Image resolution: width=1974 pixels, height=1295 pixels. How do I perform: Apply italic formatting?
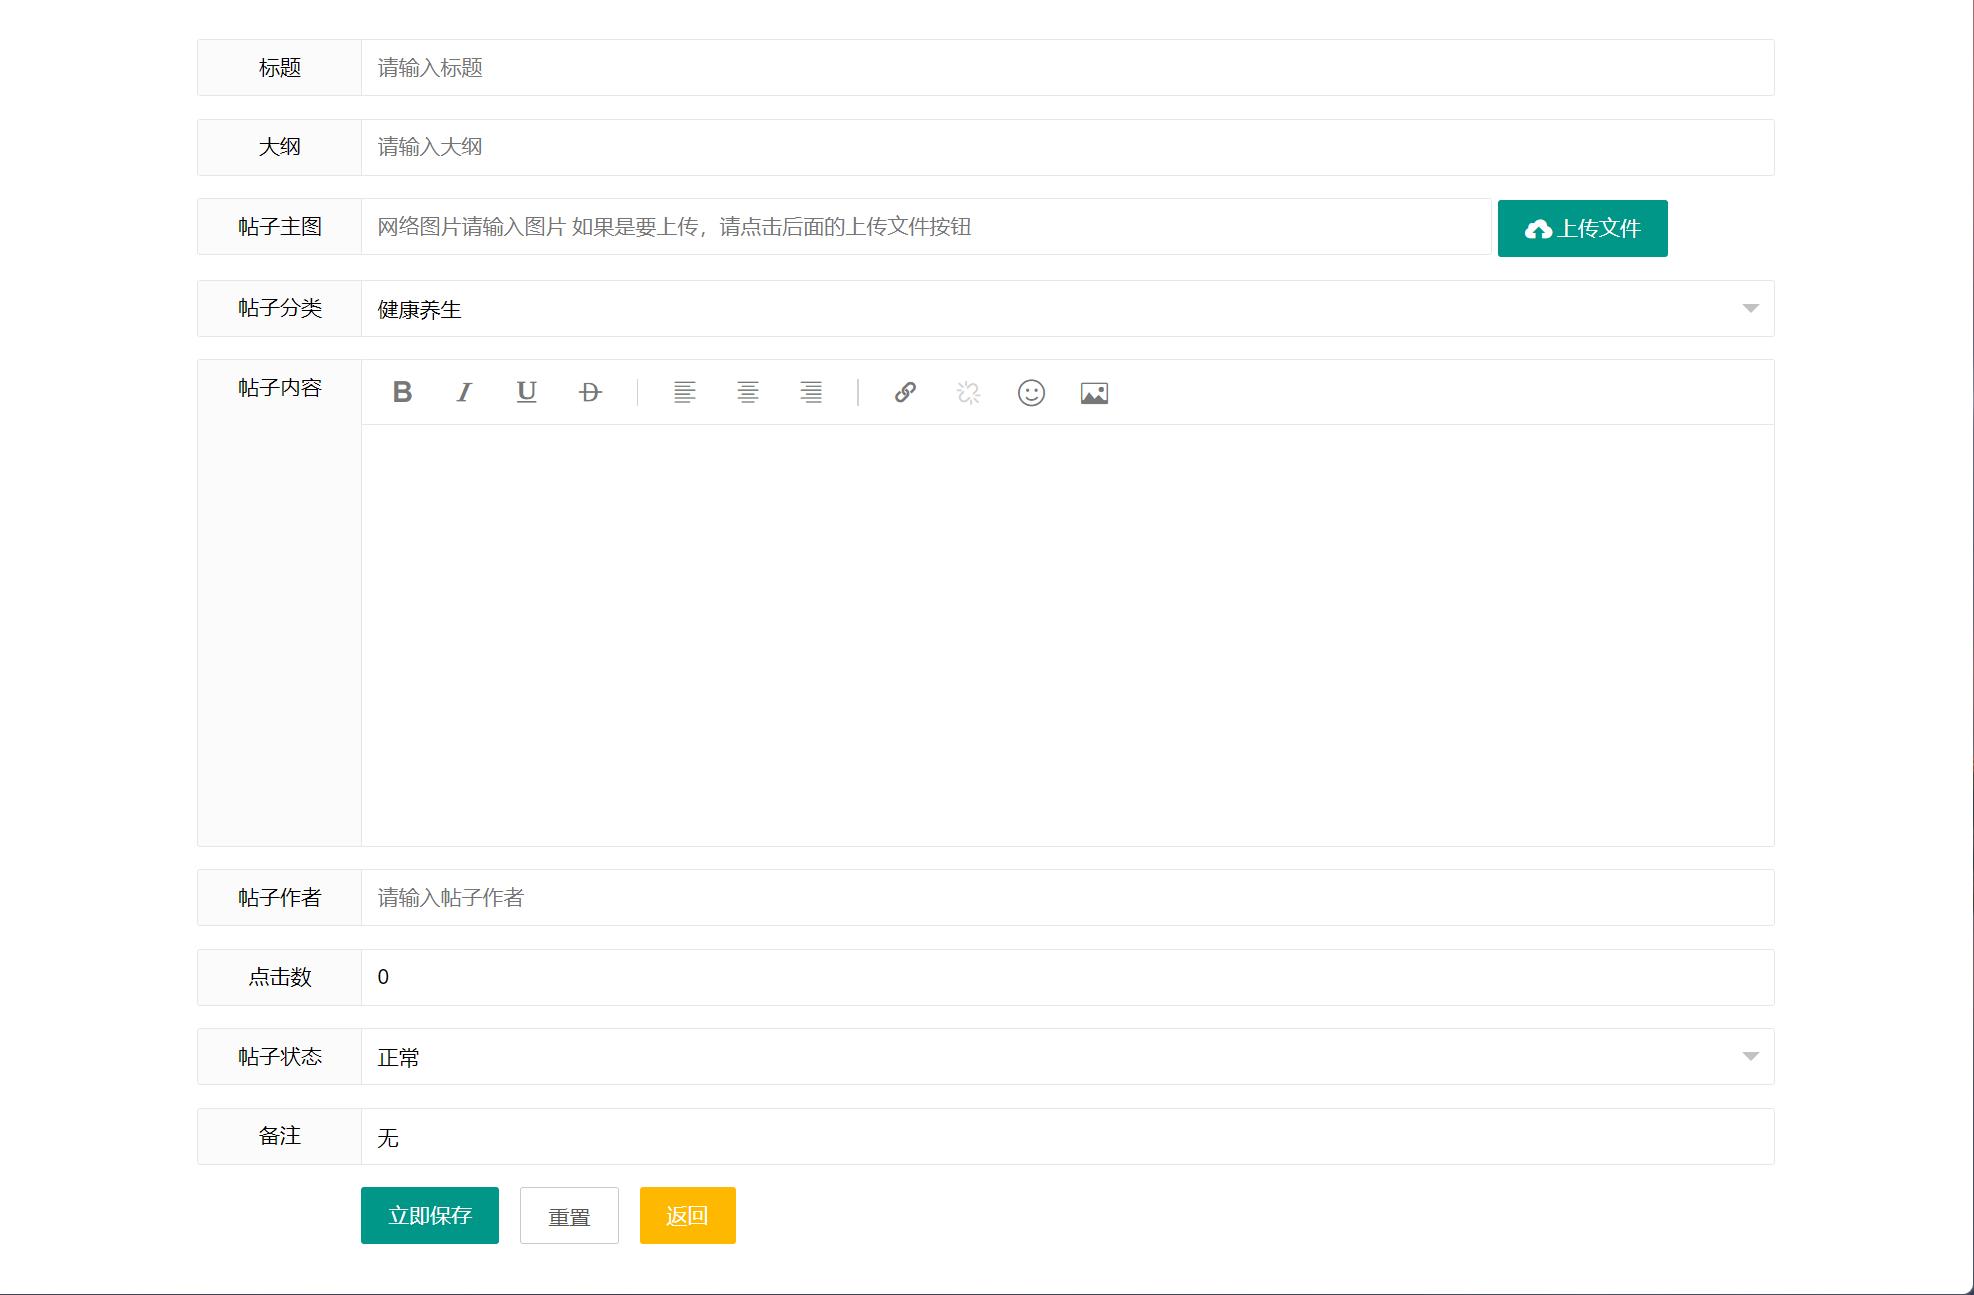tap(464, 392)
